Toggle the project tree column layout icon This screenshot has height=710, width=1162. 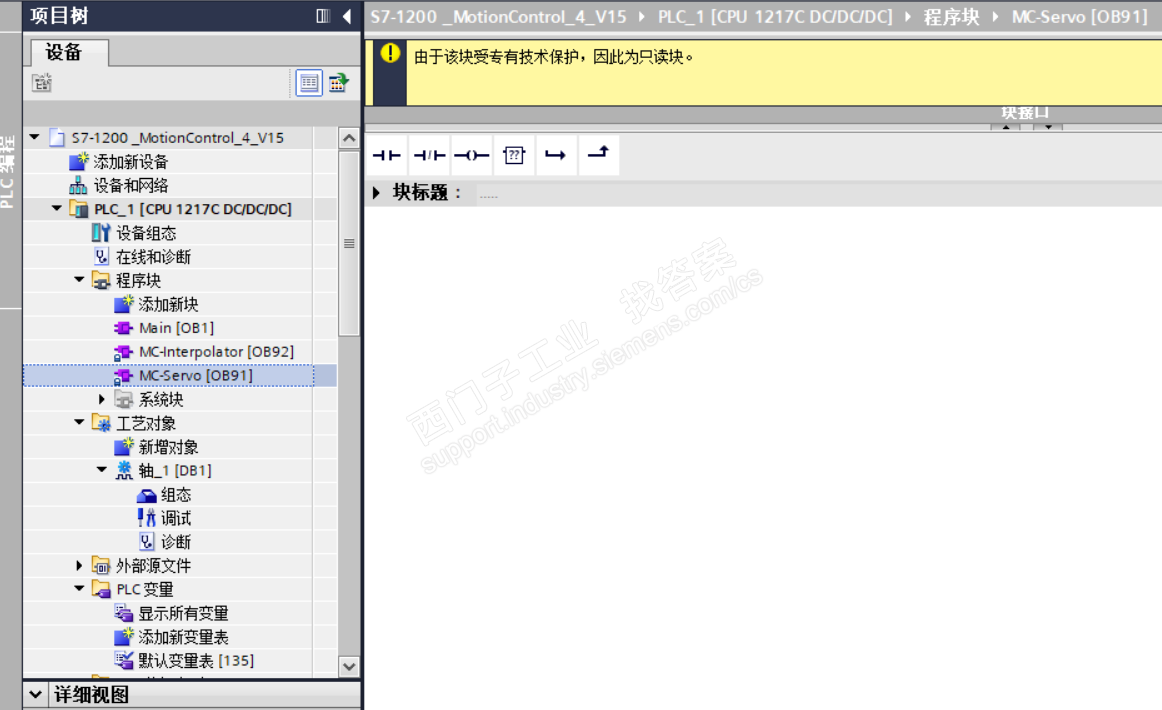pos(323,16)
